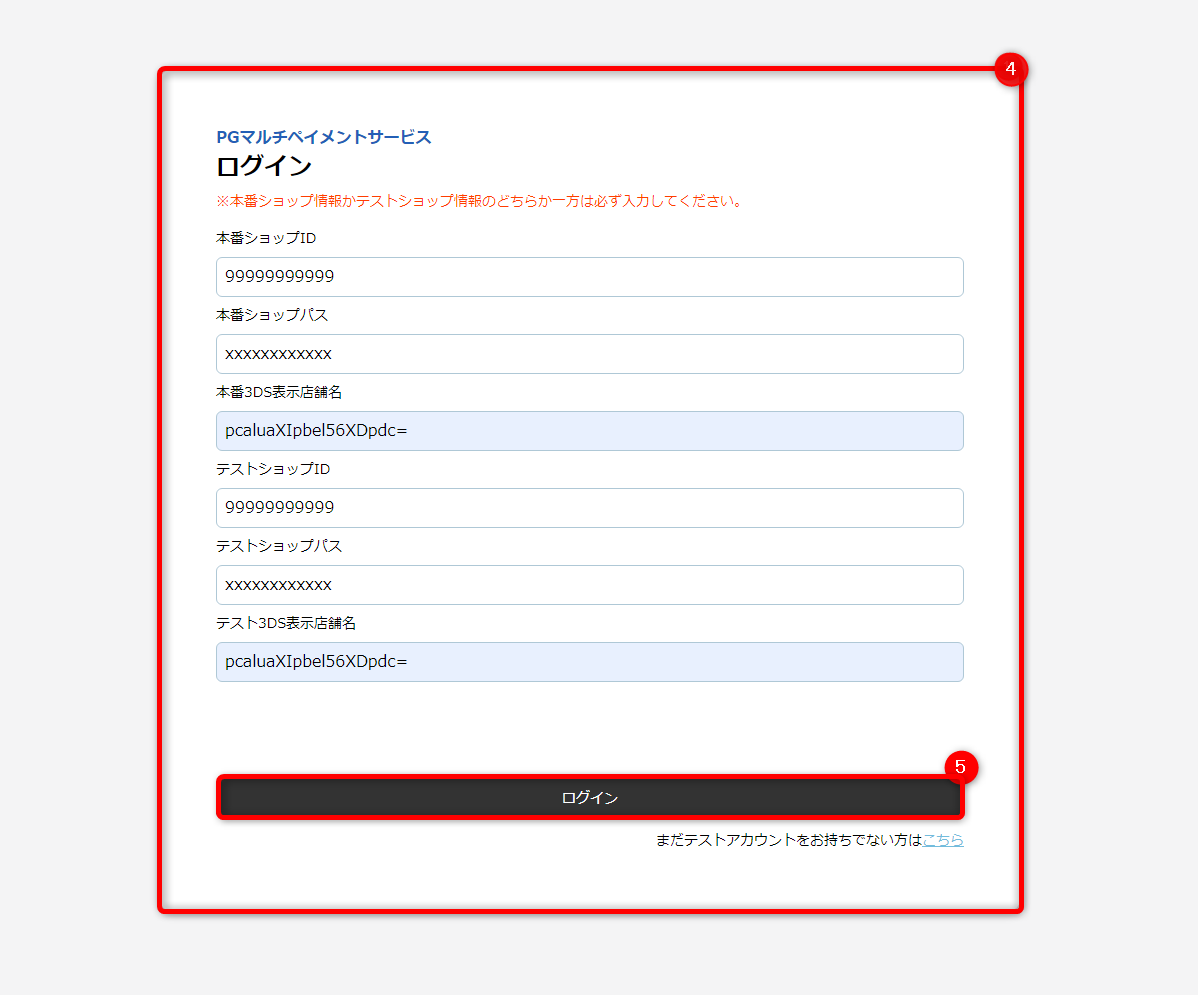The height and width of the screenshot is (995, 1198).
Task: Click the 本番ショップパス input field
Action: click(590, 354)
